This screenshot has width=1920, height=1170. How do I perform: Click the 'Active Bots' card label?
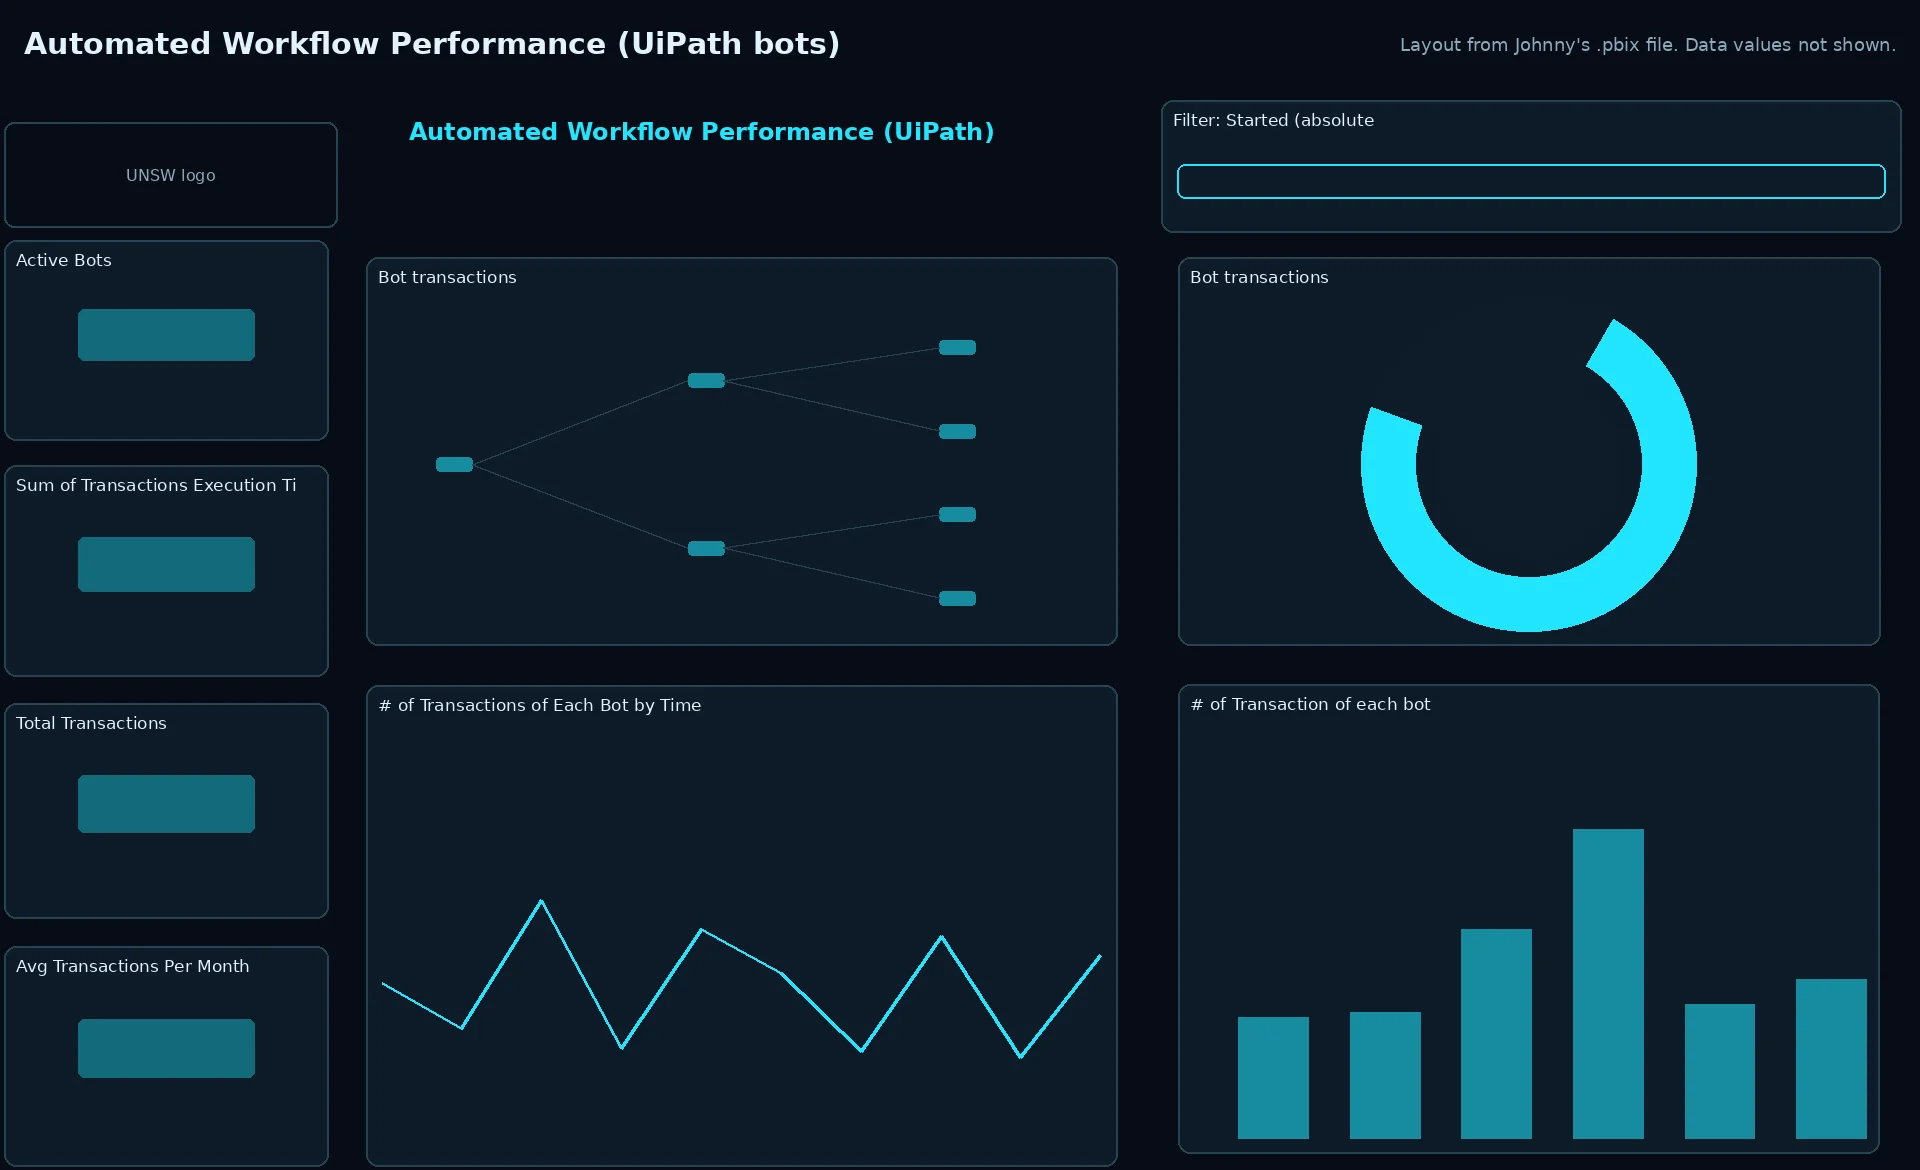click(64, 260)
